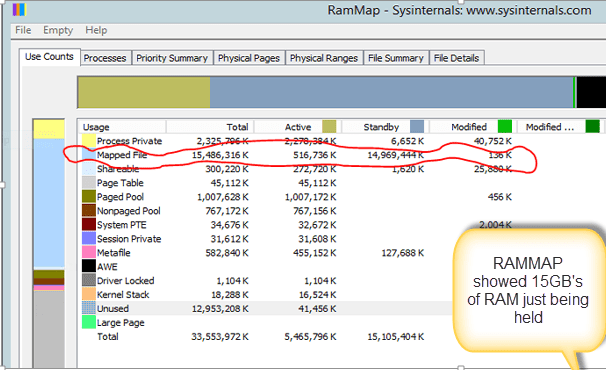Select the AWE row label
Image resolution: width=606 pixels, height=370 pixels.
point(107,266)
